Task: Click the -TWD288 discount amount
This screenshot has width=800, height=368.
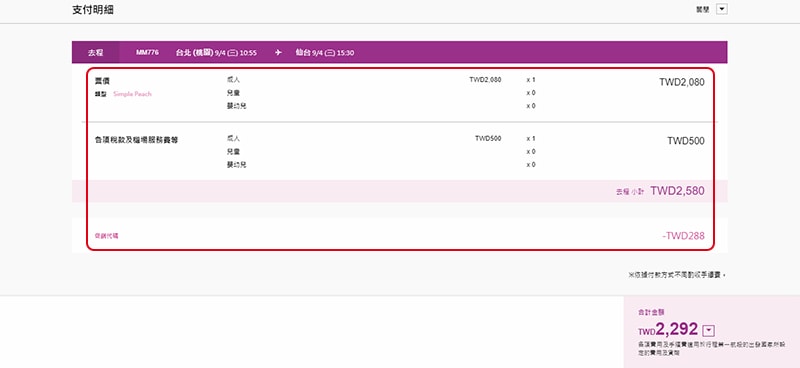Action: (x=683, y=236)
